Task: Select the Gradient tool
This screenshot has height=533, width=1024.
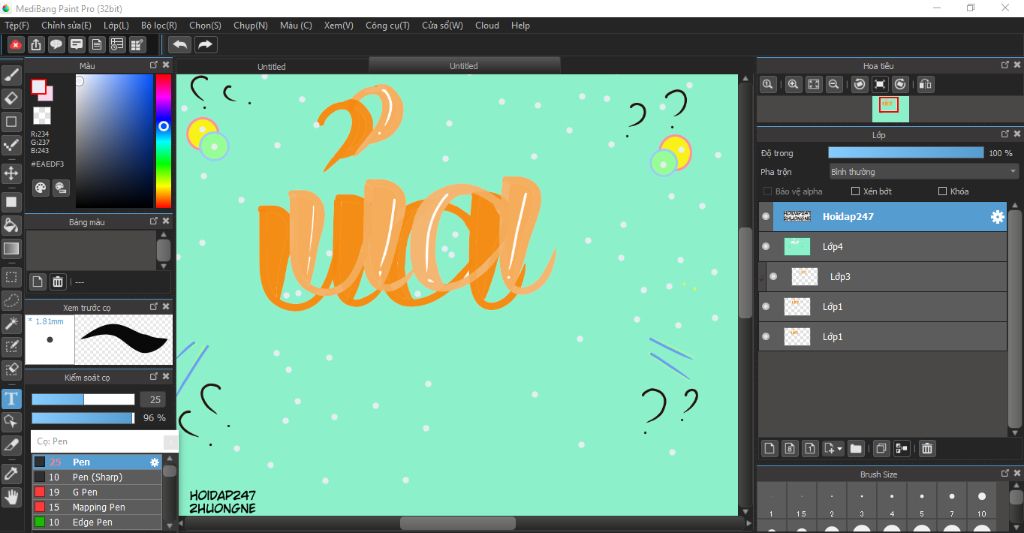Action: 11,249
